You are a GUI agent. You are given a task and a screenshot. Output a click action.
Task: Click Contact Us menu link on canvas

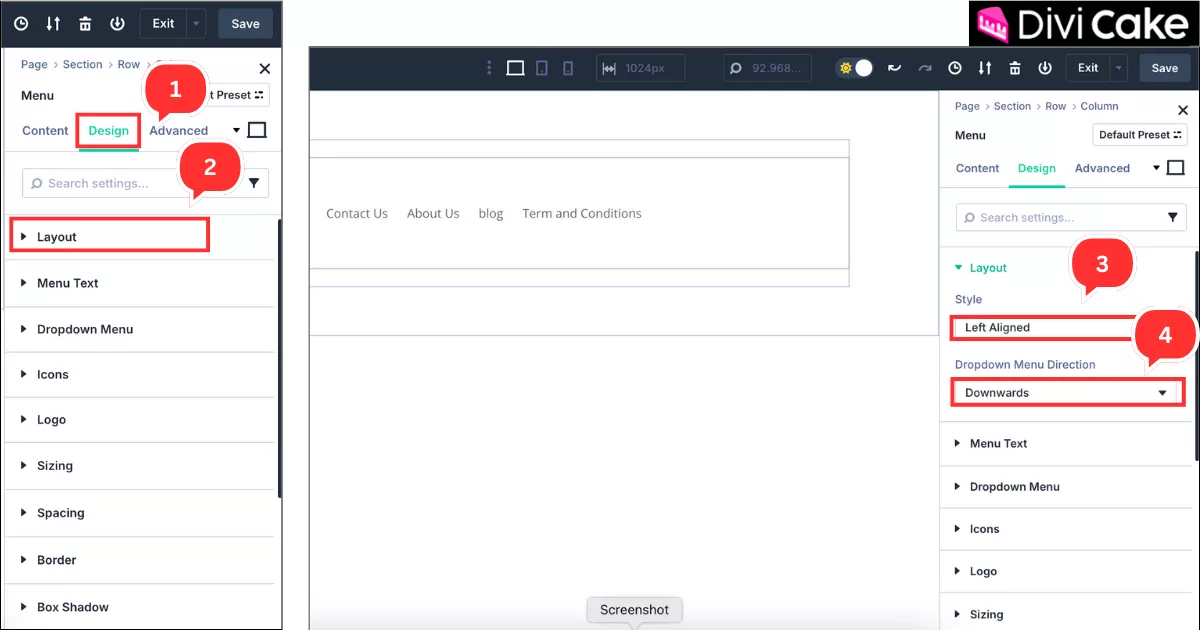[x=357, y=213]
